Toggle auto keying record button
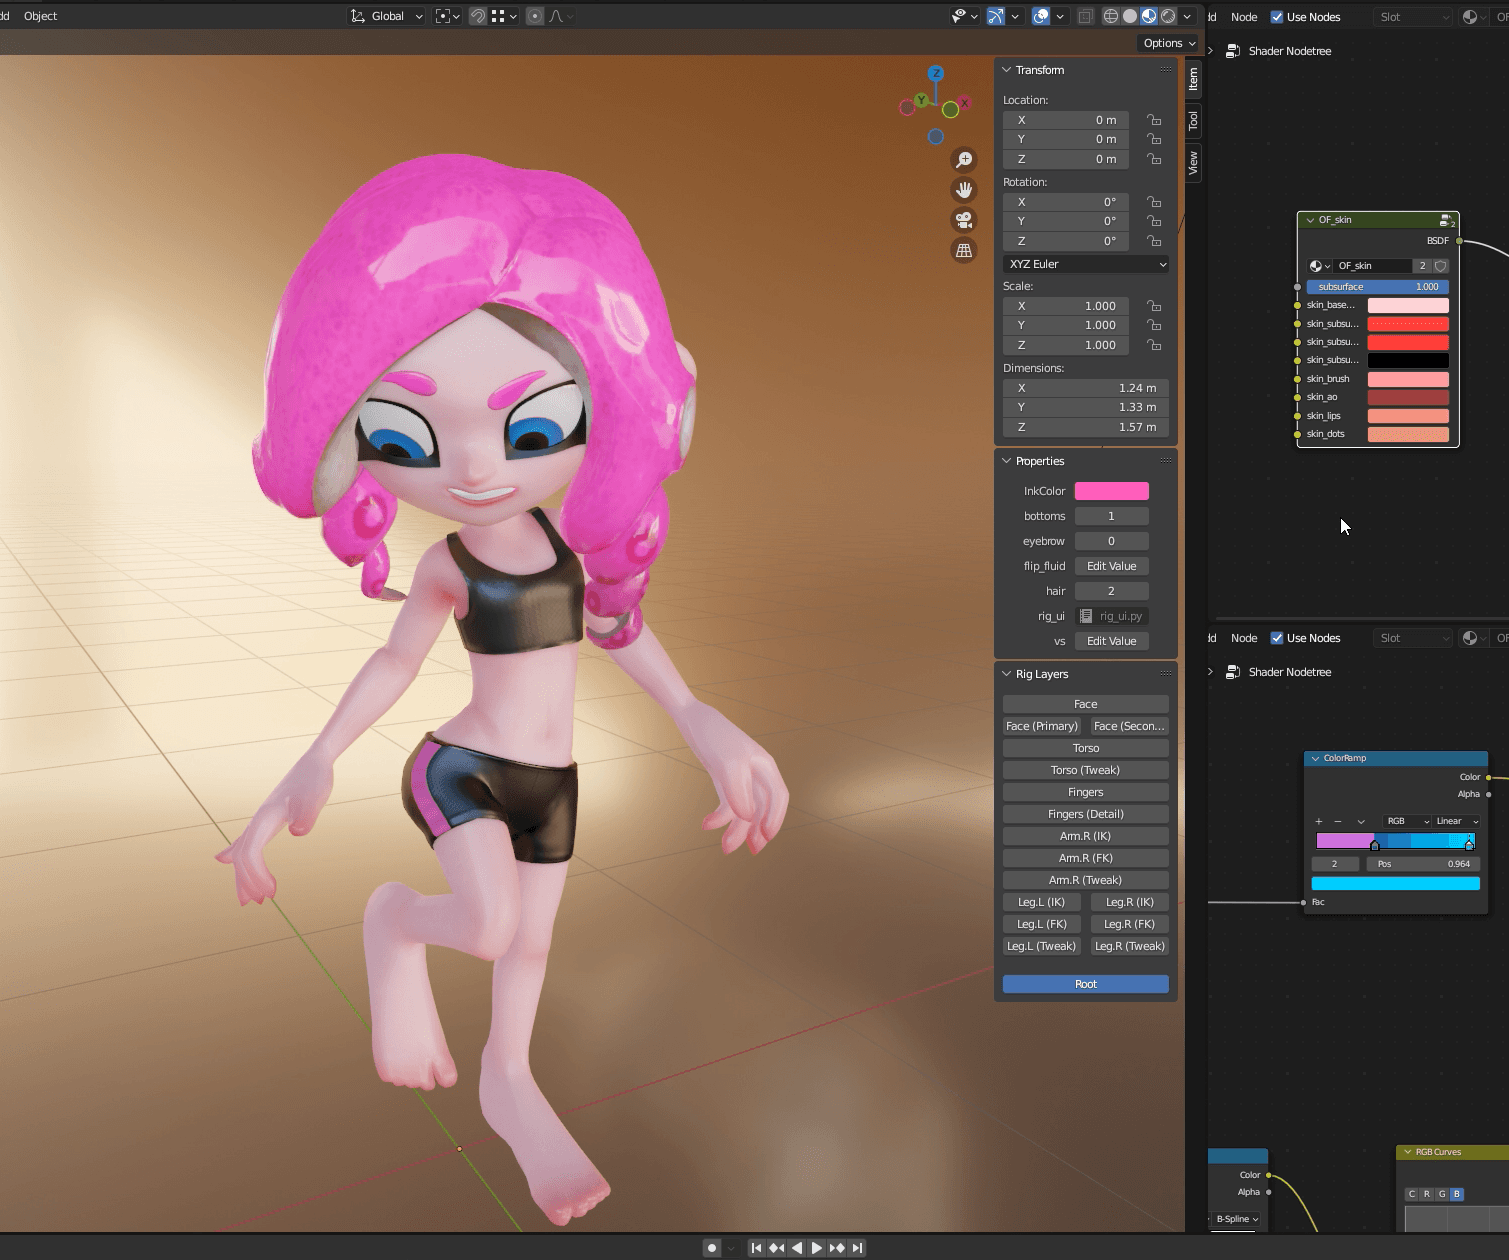Image resolution: width=1509 pixels, height=1260 pixels. tap(712, 1248)
